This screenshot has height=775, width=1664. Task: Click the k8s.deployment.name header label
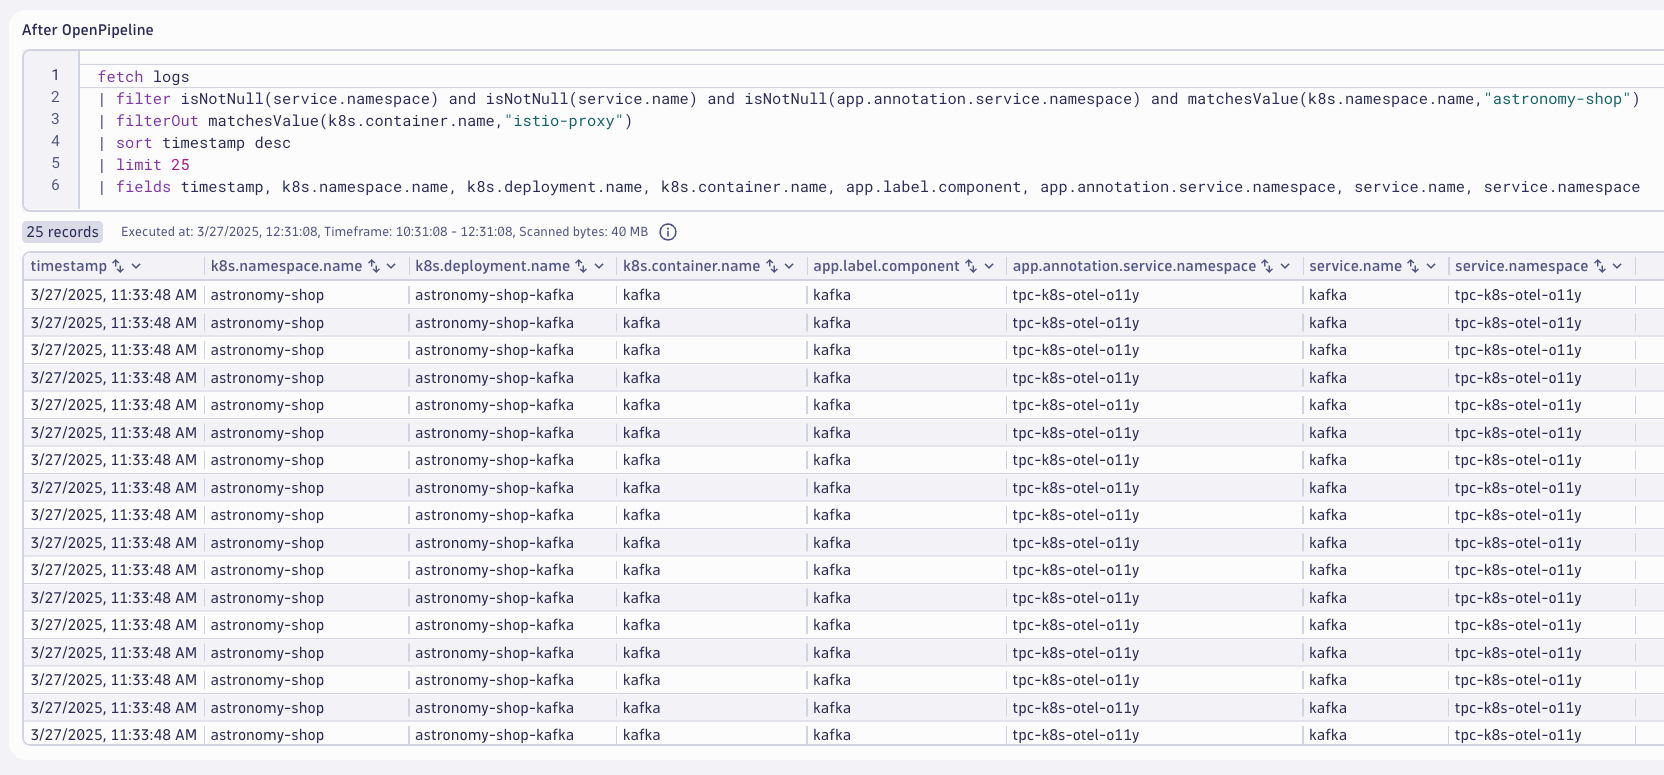(492, 266)
